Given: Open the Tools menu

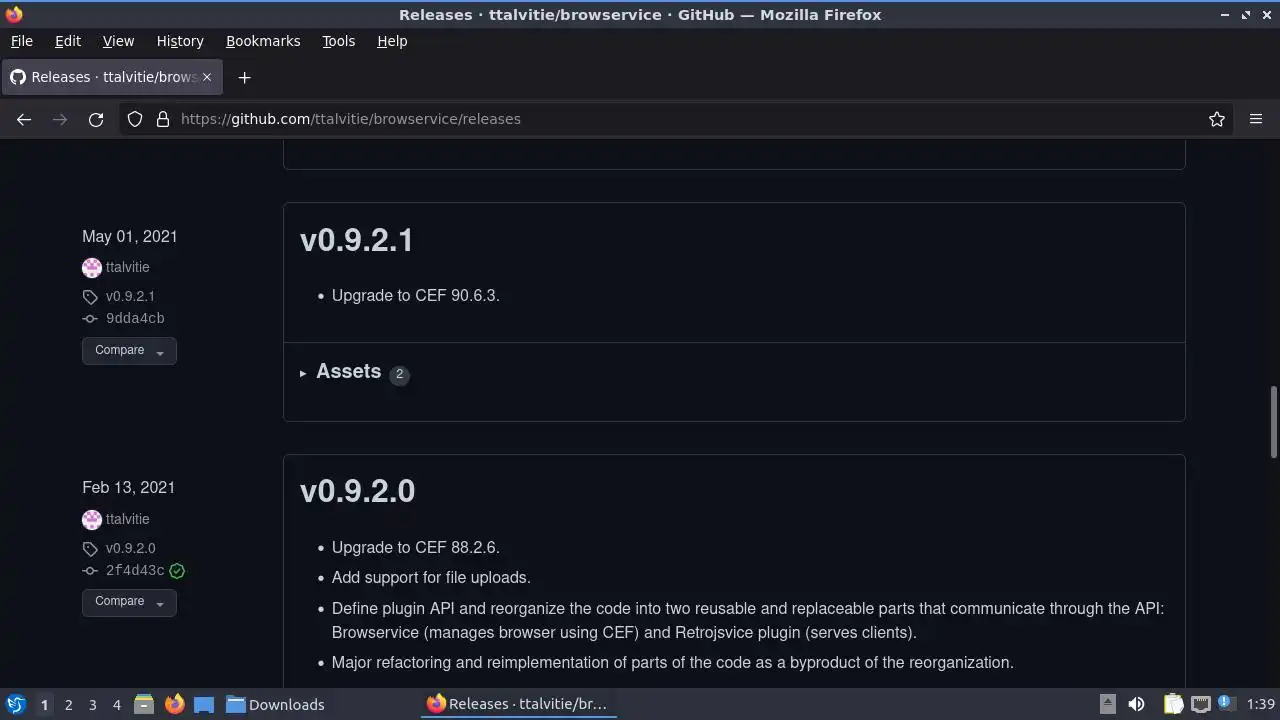Looking at the screenshot, I should coord(338,41).
